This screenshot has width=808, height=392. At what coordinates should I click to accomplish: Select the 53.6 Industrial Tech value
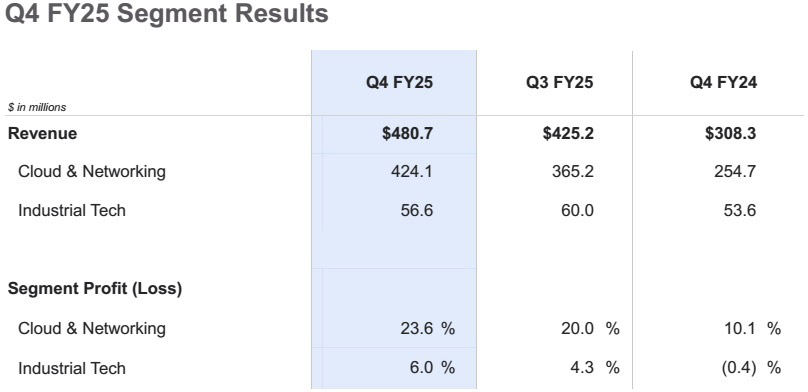click(x=740, y=210)
